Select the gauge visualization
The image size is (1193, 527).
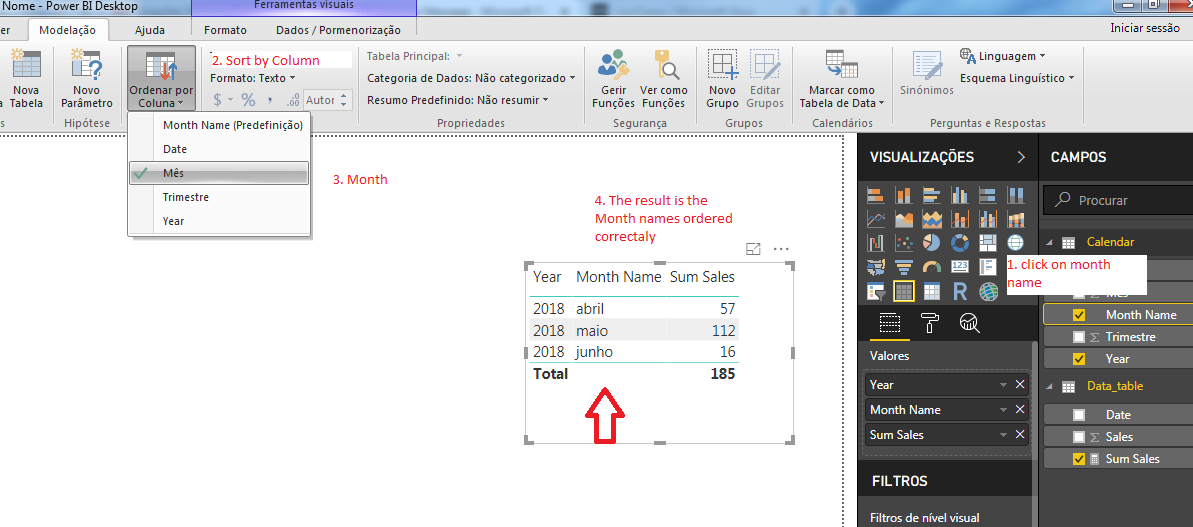pos(931,267)
